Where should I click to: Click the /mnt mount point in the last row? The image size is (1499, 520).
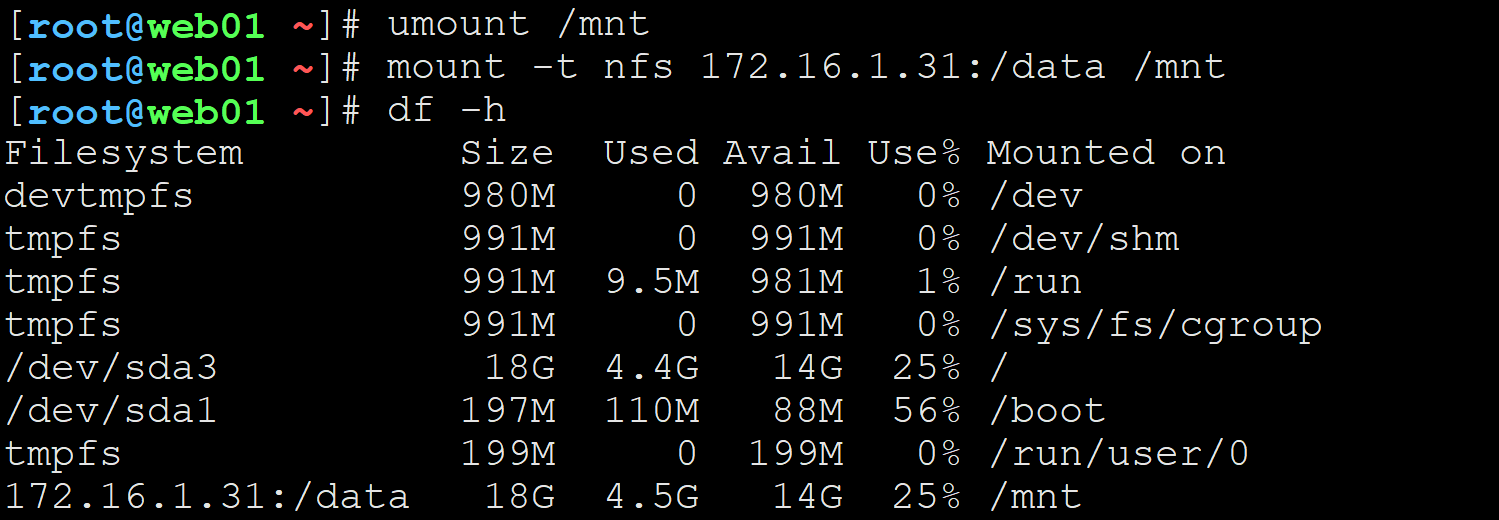(1034, 497)
